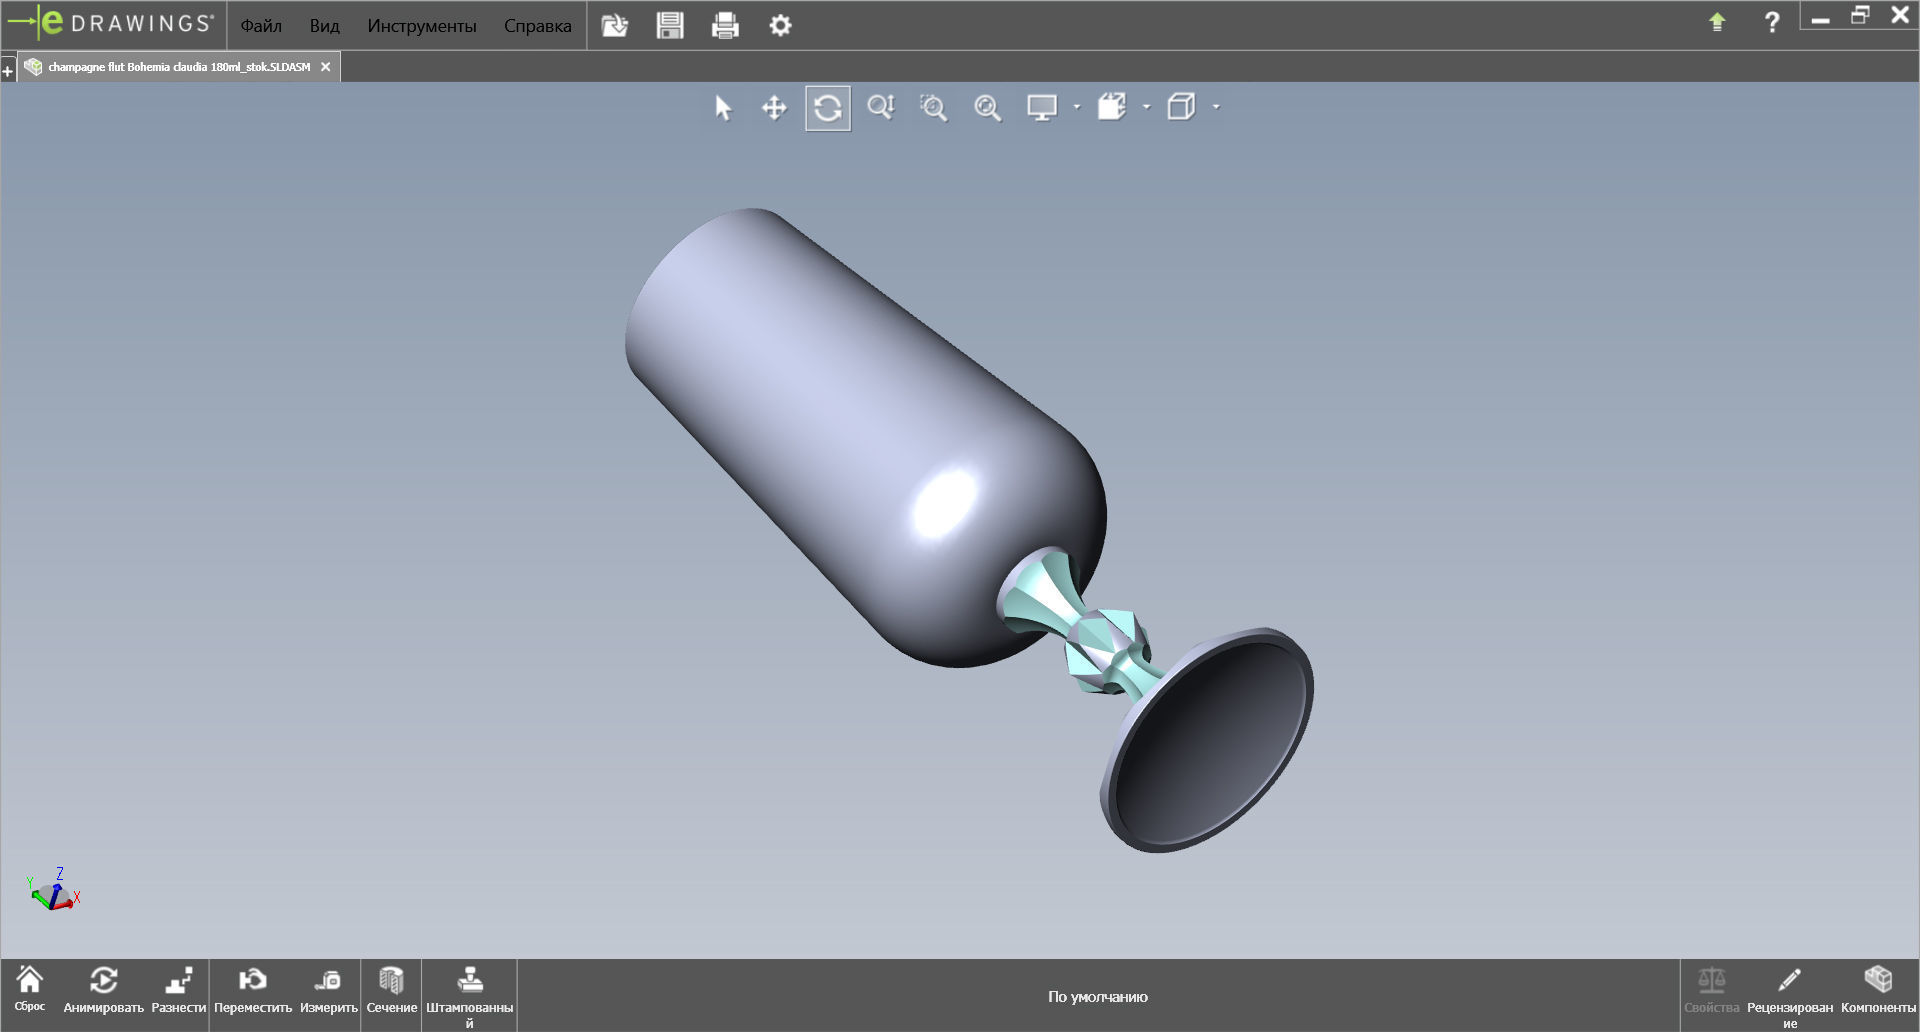Activate the Section (Сечение) tool
Screen dimensions: 1920x1032
391,990
